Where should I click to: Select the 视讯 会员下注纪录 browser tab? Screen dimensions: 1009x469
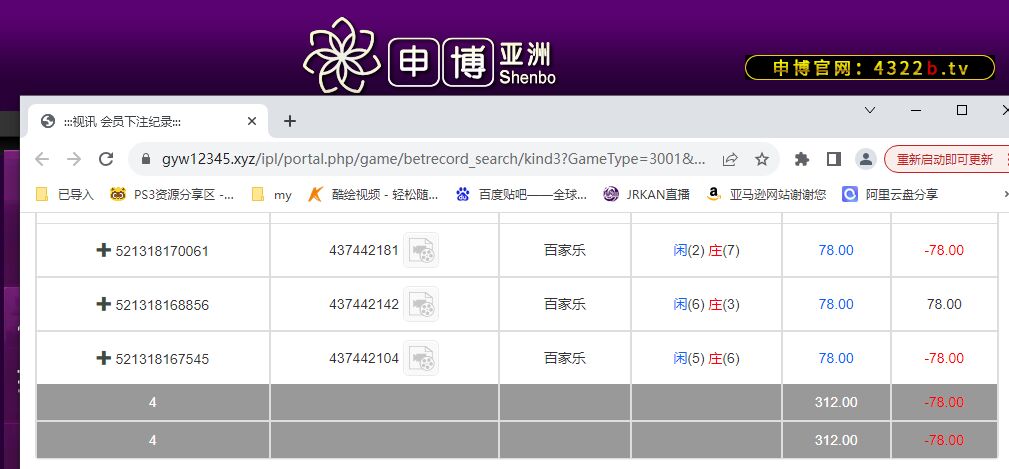pyautogui.click(x=148, y=121)
